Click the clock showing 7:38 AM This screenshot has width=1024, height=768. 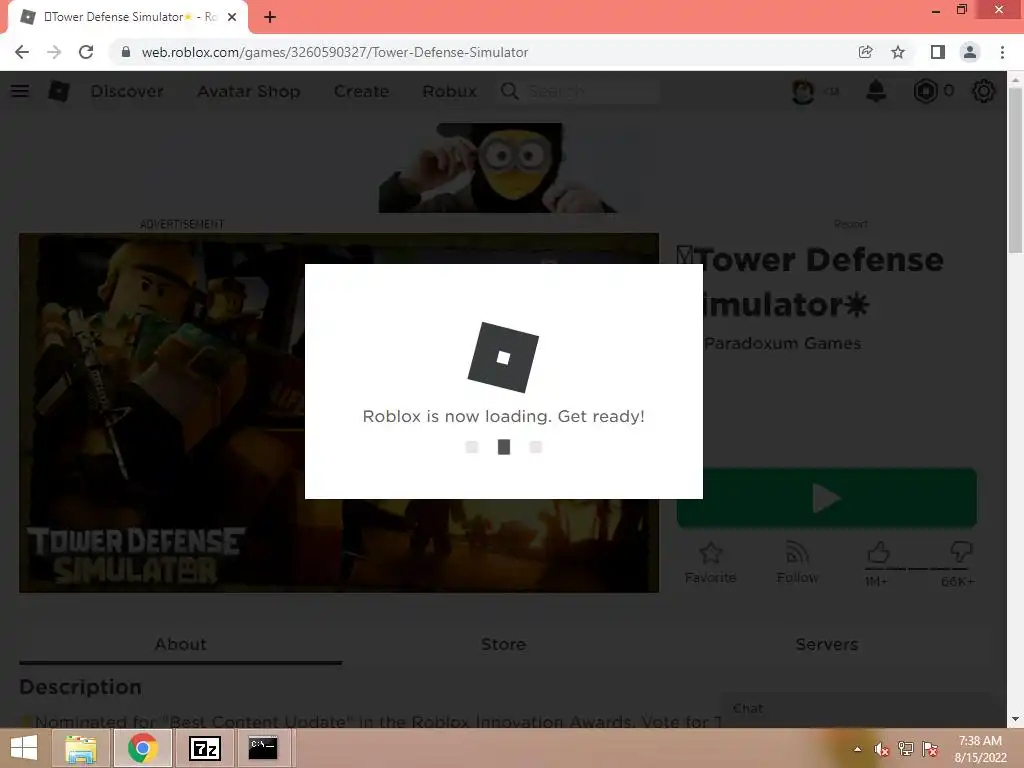coord(980,741)
